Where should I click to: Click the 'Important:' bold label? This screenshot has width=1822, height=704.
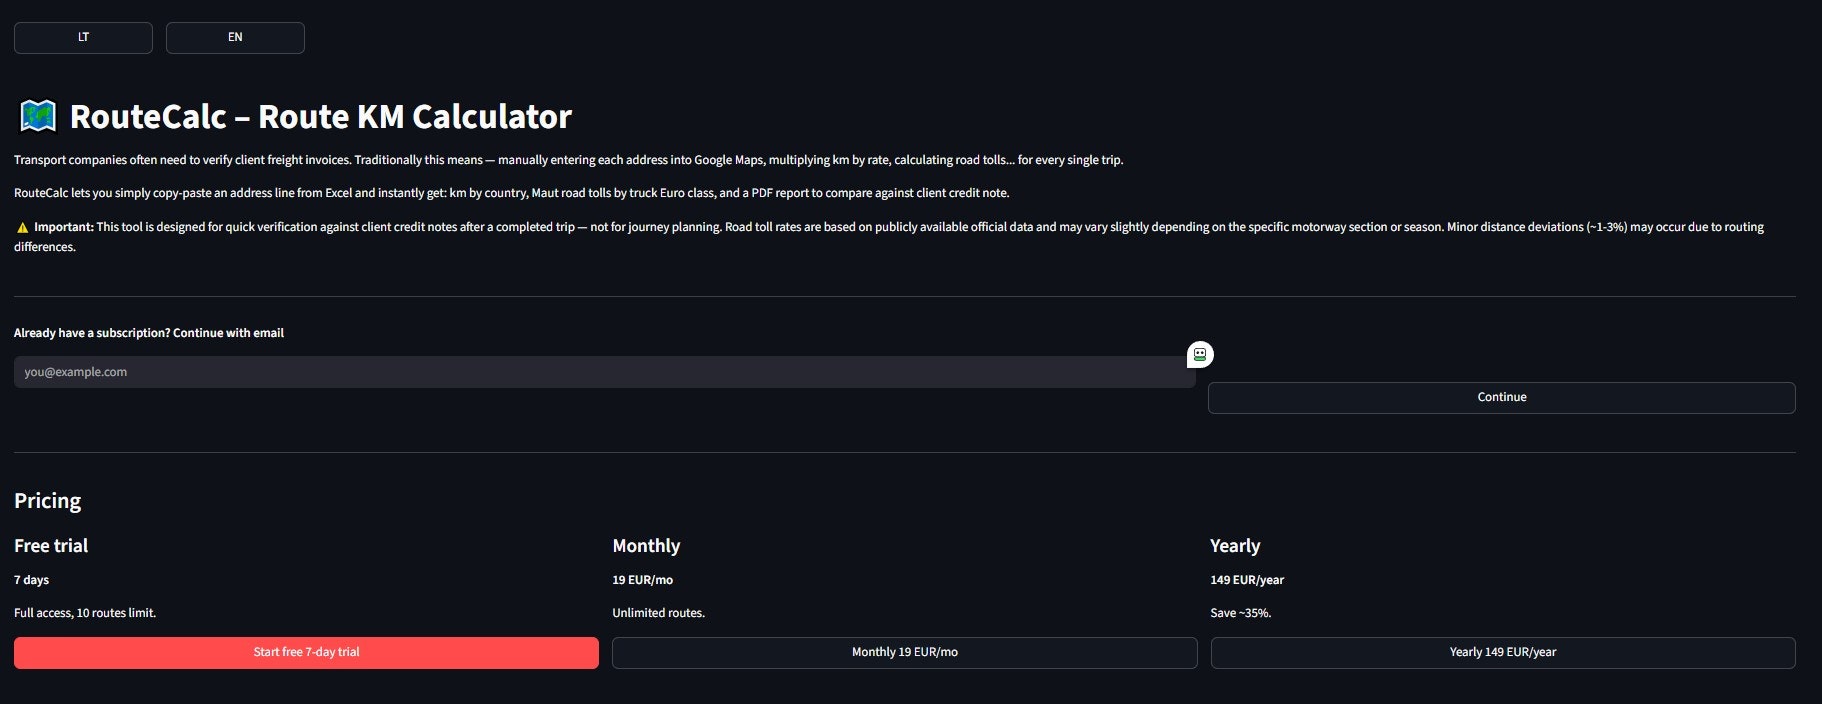tap(64, 227)
